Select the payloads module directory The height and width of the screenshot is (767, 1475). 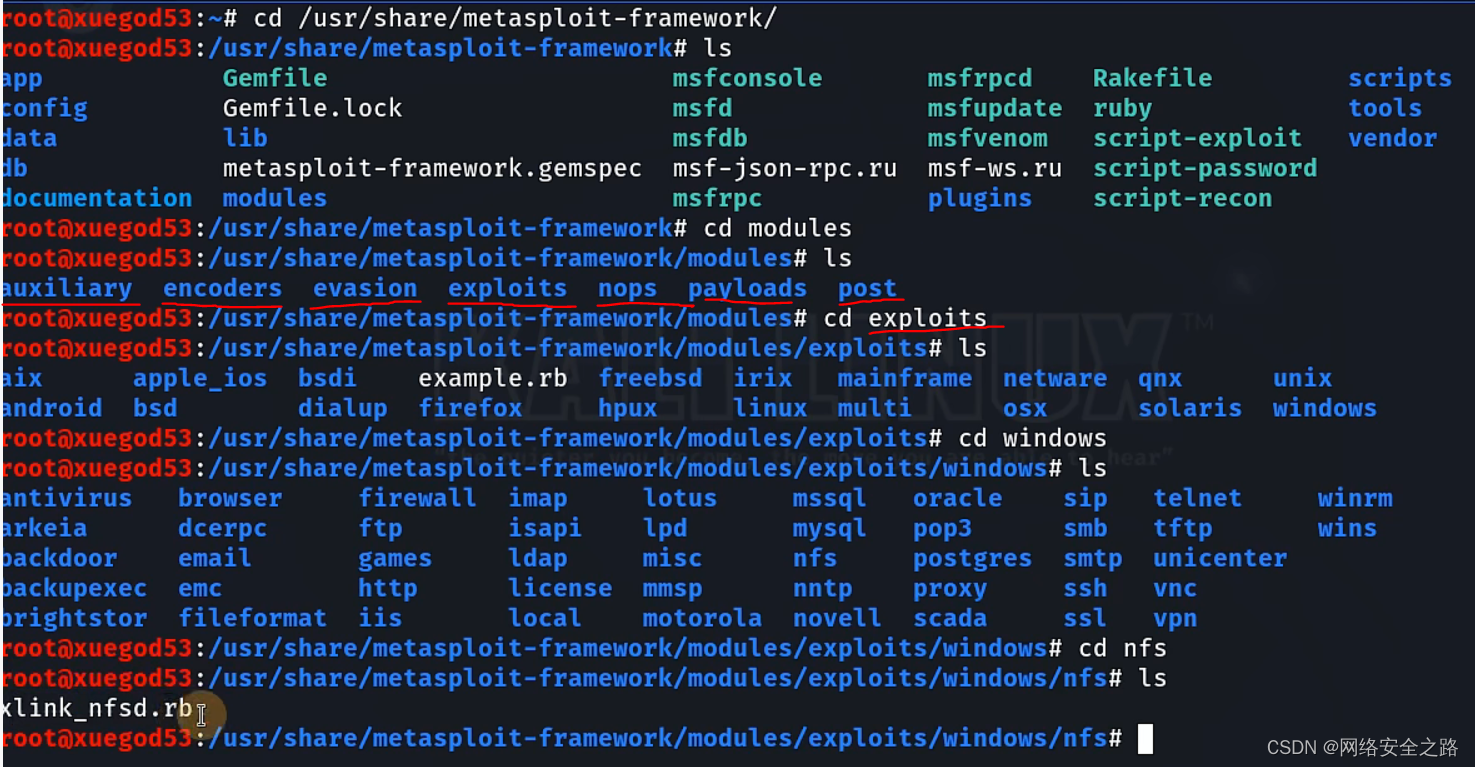pyautogui.click(x=746, y=288)
